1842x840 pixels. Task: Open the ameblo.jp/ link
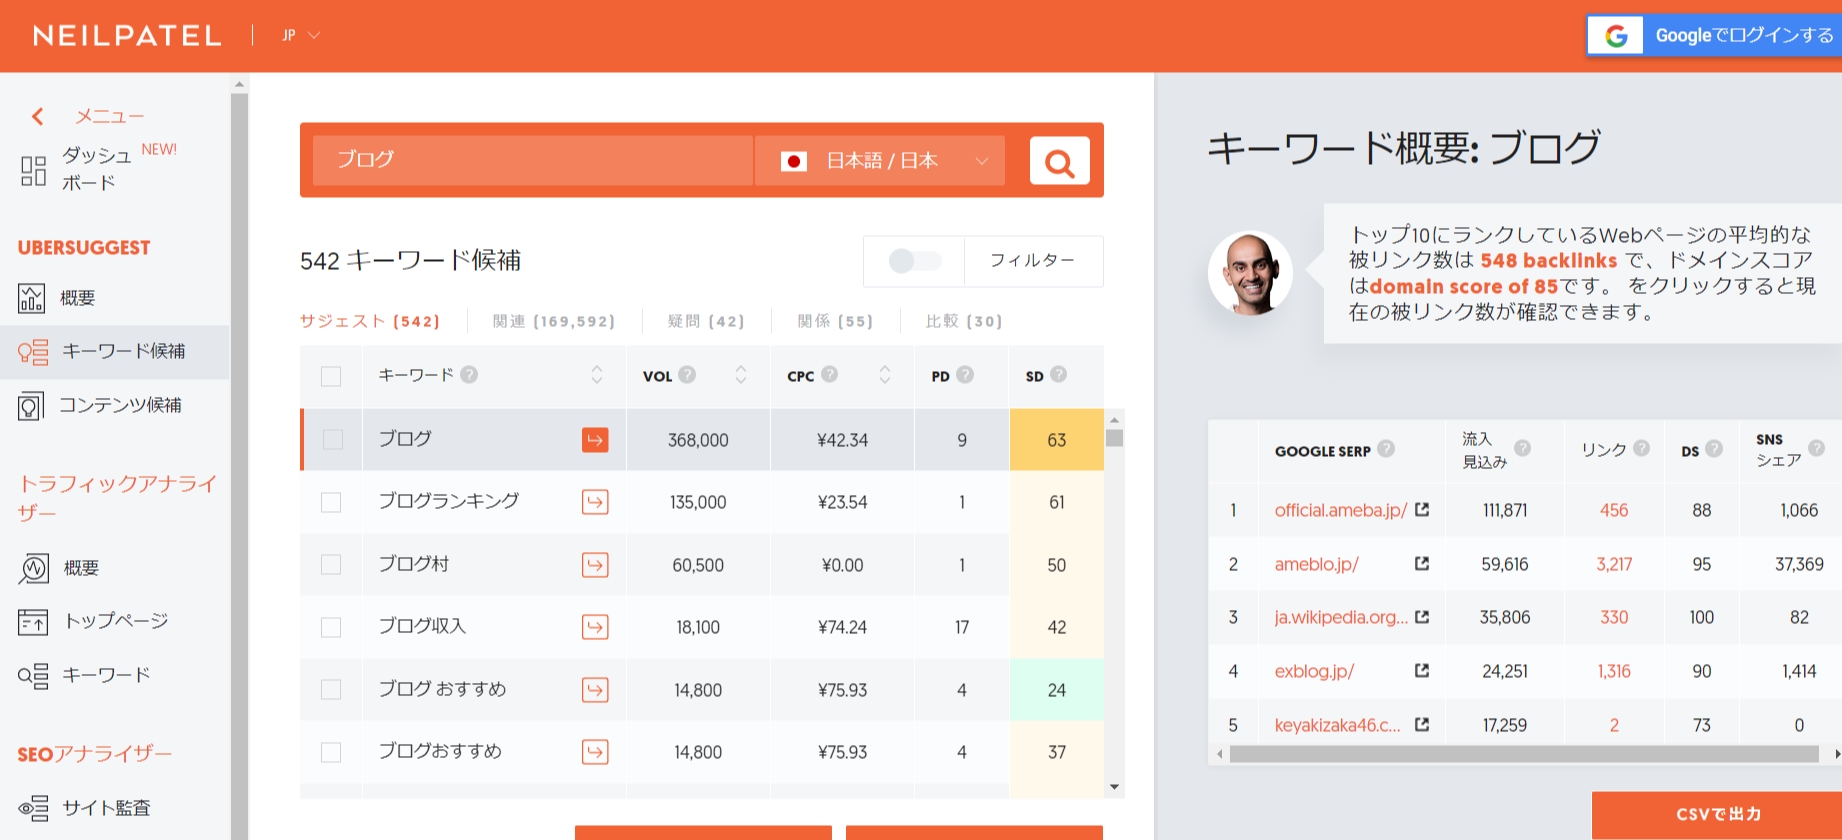[1316, 564]
